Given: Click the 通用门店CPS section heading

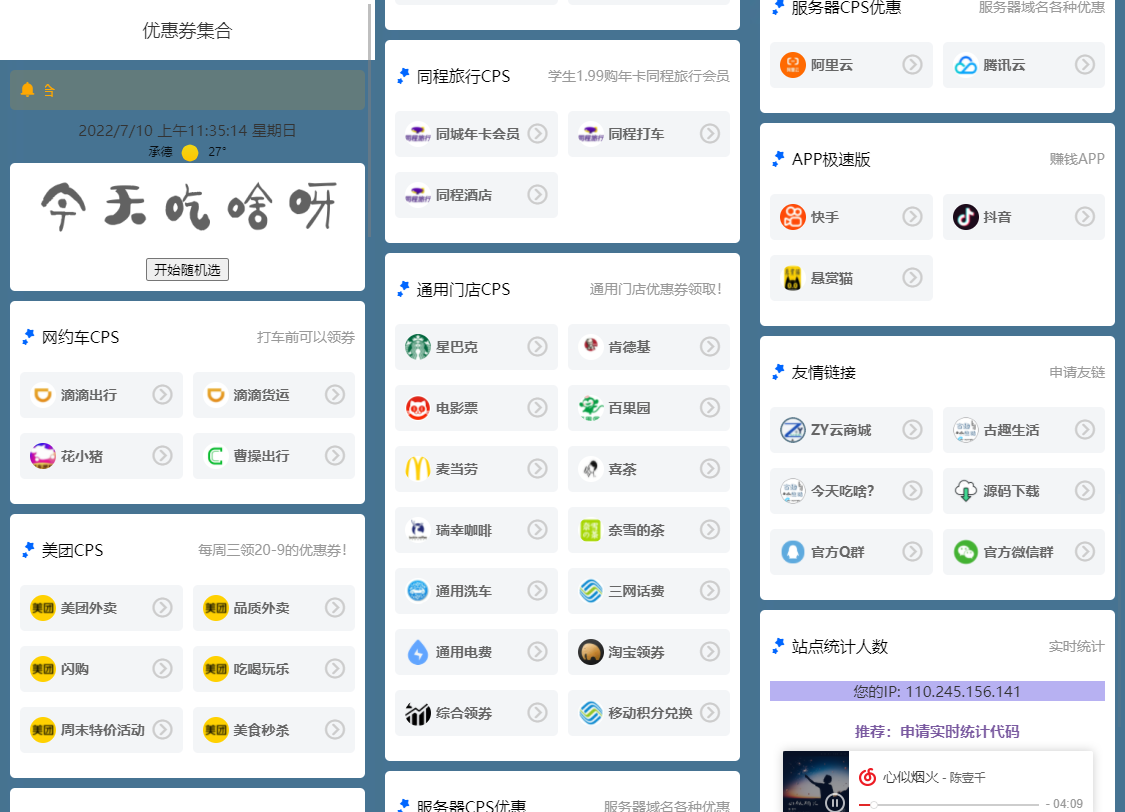Looking at the screenshot, I should [463, 289].
